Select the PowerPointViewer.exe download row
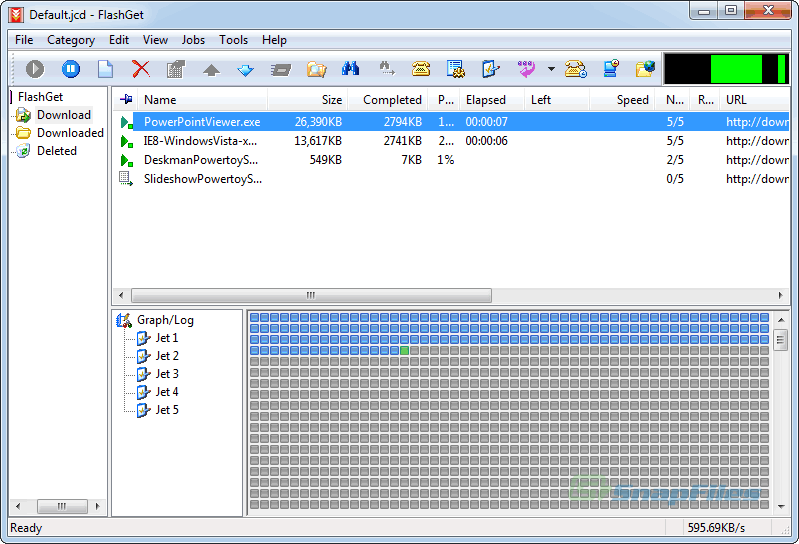This screenshot has width=799, height=544. click(x=451, y=122)
